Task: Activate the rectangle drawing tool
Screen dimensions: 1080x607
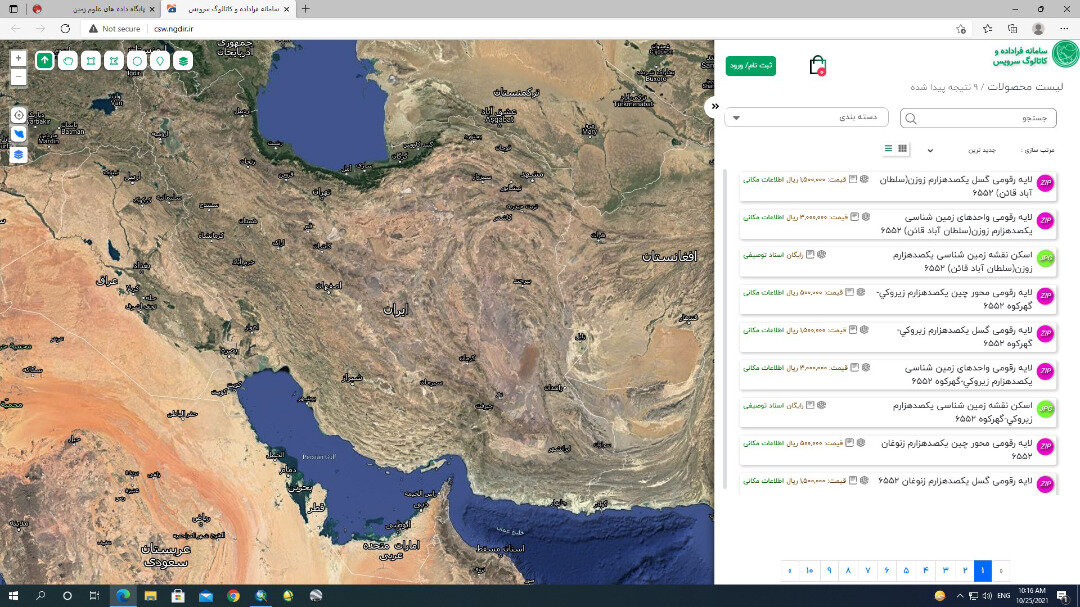Action: pos(91,61)
